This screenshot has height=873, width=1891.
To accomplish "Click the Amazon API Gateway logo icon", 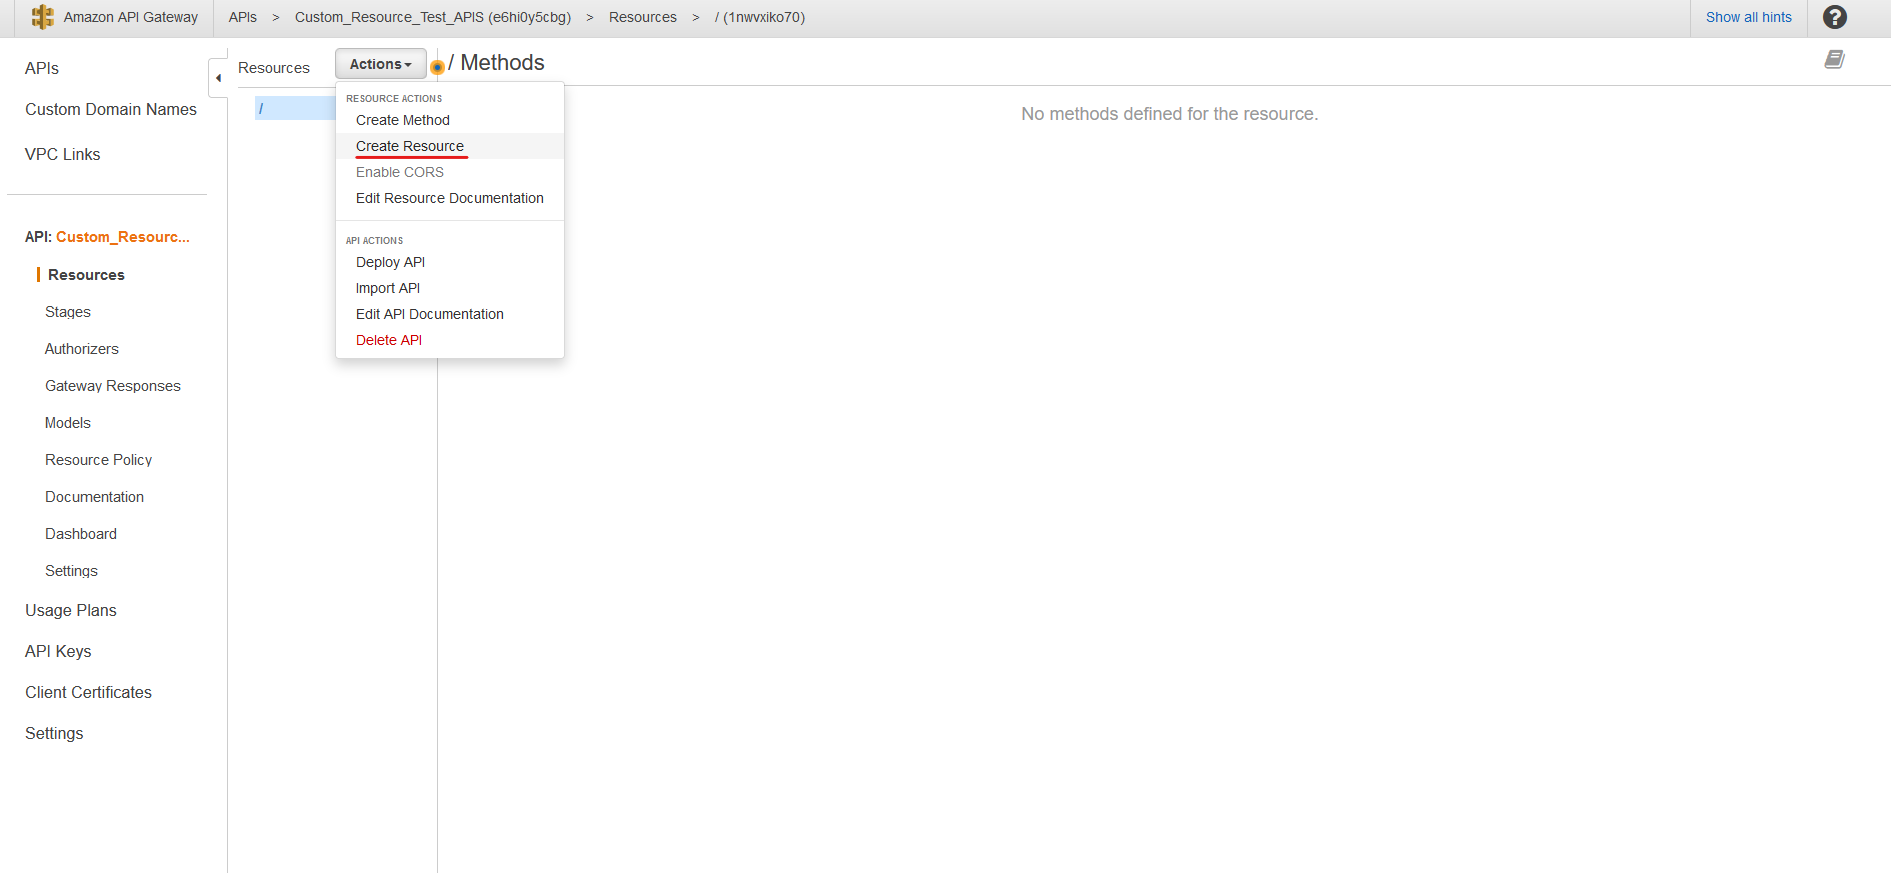I will 42,17.
